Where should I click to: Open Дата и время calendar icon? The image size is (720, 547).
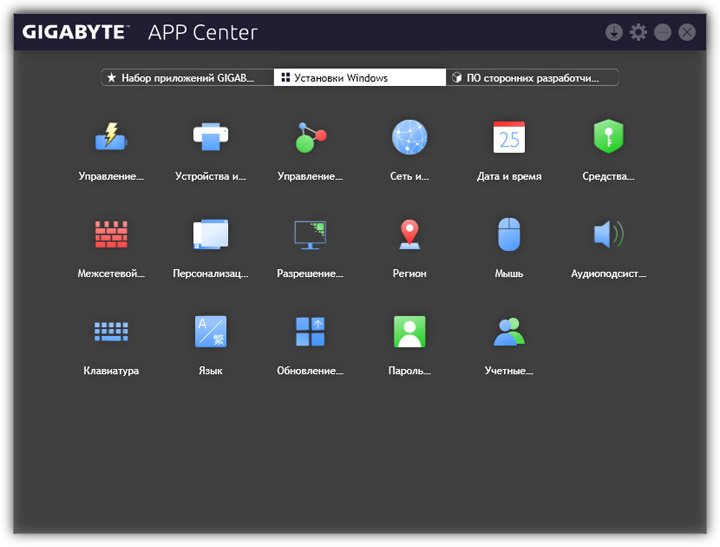tap(509, 137)
